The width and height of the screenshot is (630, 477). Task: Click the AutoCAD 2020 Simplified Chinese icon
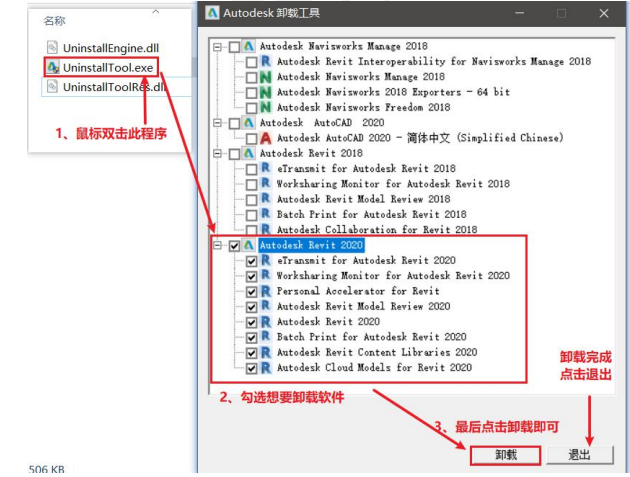pyautogui.click(x=266, y=138)
